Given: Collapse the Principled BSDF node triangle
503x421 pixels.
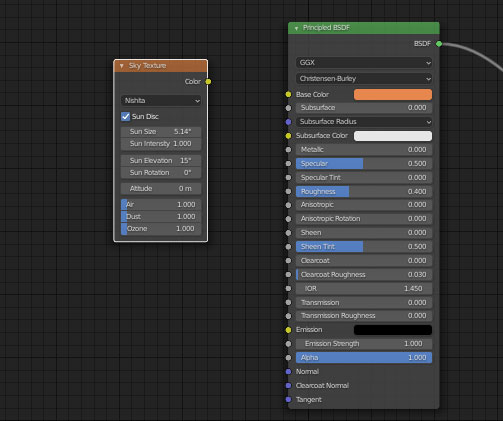Looking at the screenshot, I should (296, 28).
